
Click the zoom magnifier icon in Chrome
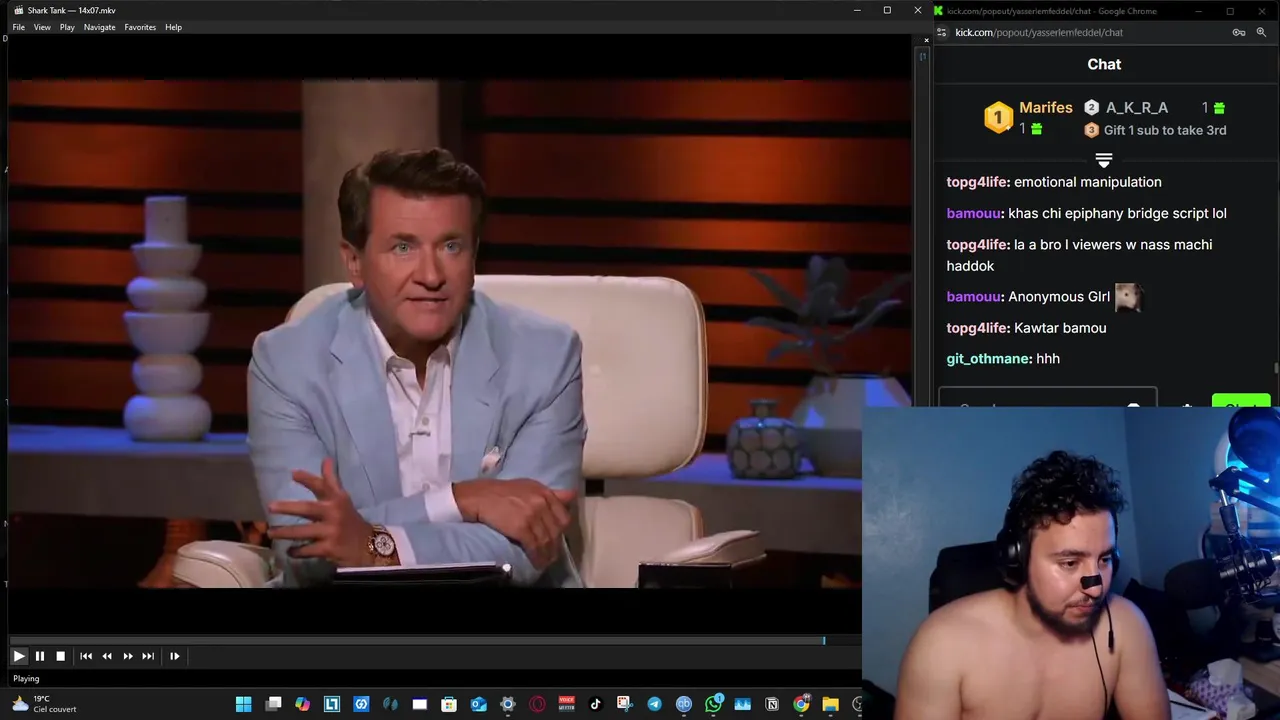point(1261,32)
